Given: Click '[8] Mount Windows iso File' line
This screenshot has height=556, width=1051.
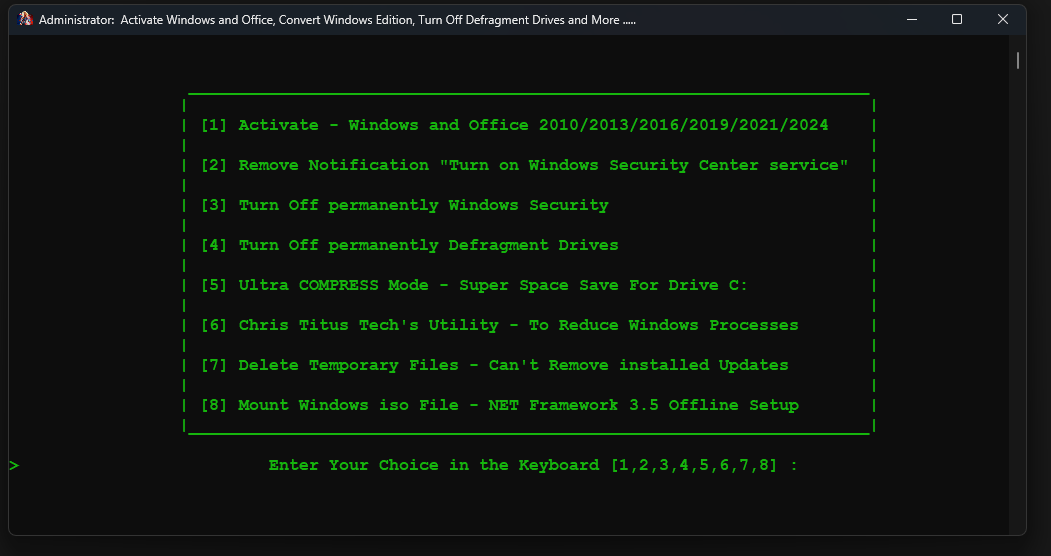Looking at the screenshot, I should click(500, 405).
